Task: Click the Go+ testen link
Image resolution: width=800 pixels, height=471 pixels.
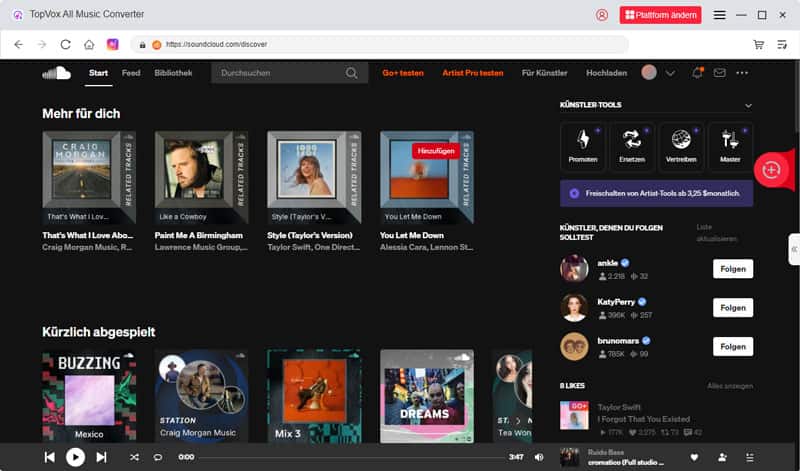Action: (403, 73)
